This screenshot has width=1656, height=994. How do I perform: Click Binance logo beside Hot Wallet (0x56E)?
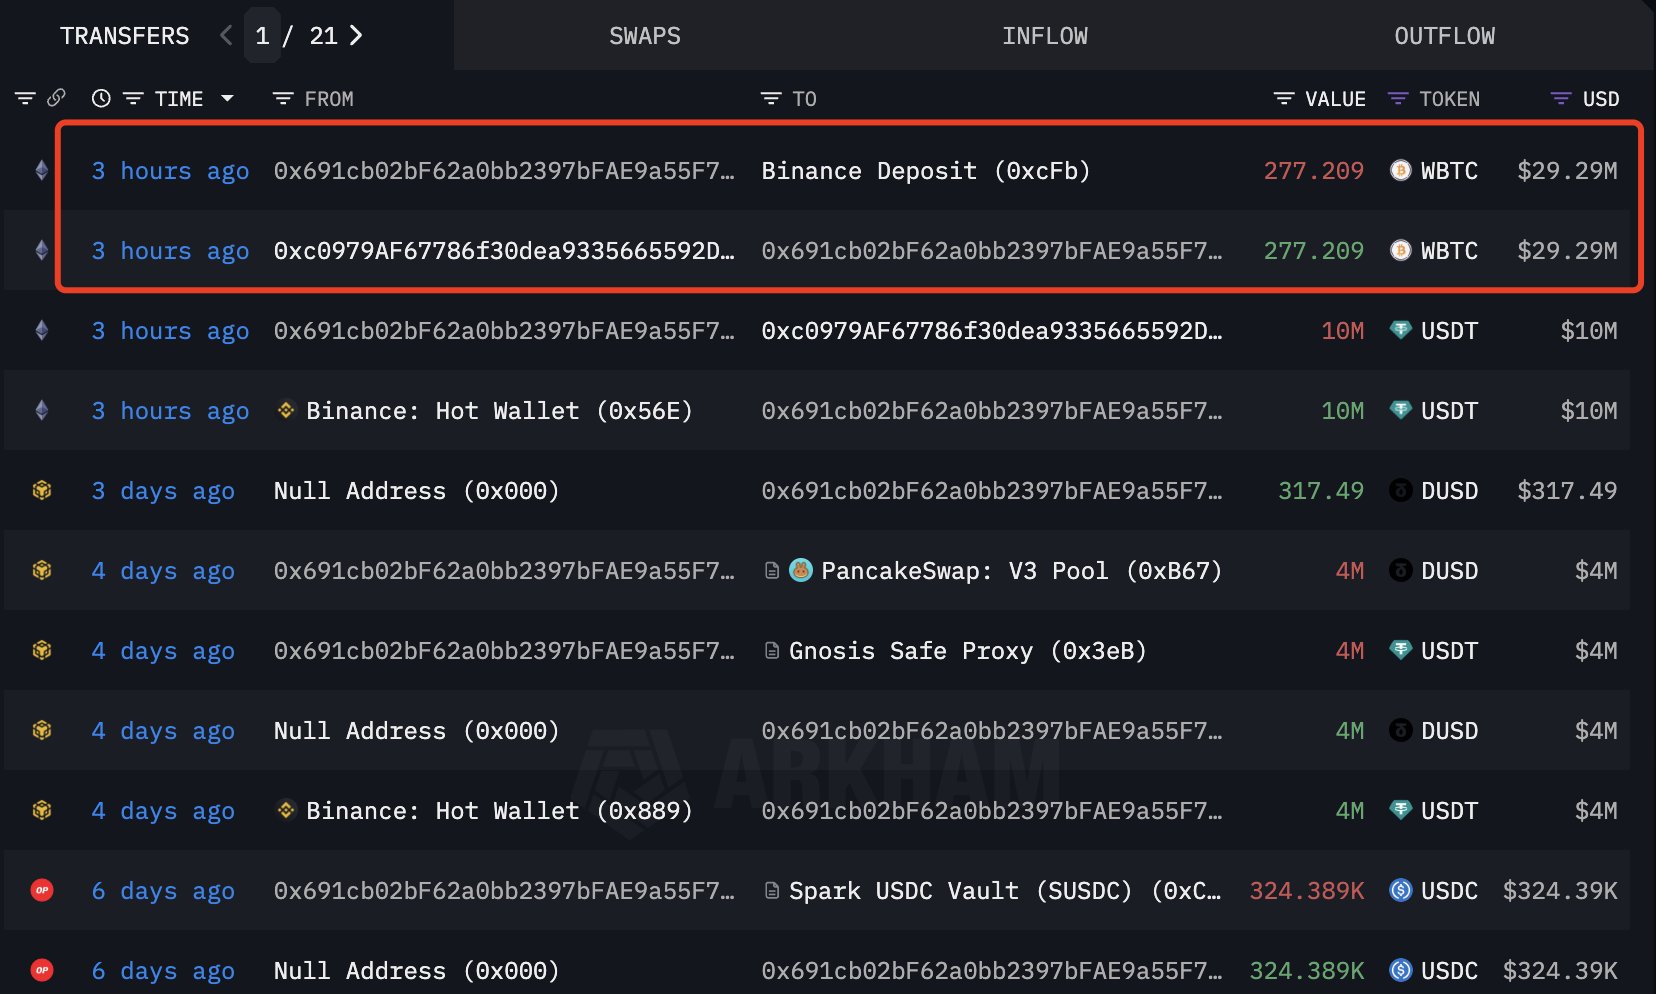pyautogui.click(x=286, y=410)
